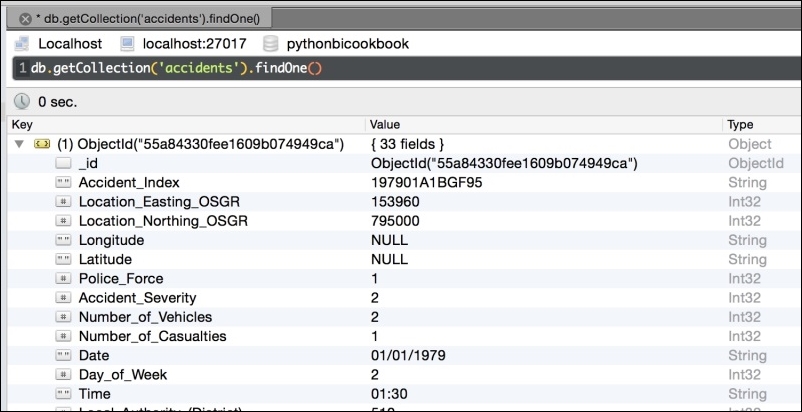Image resolution: width=802 pixels, height=412 pixels.
Task: Click the Value column header
Action: [x=385, y=125]
